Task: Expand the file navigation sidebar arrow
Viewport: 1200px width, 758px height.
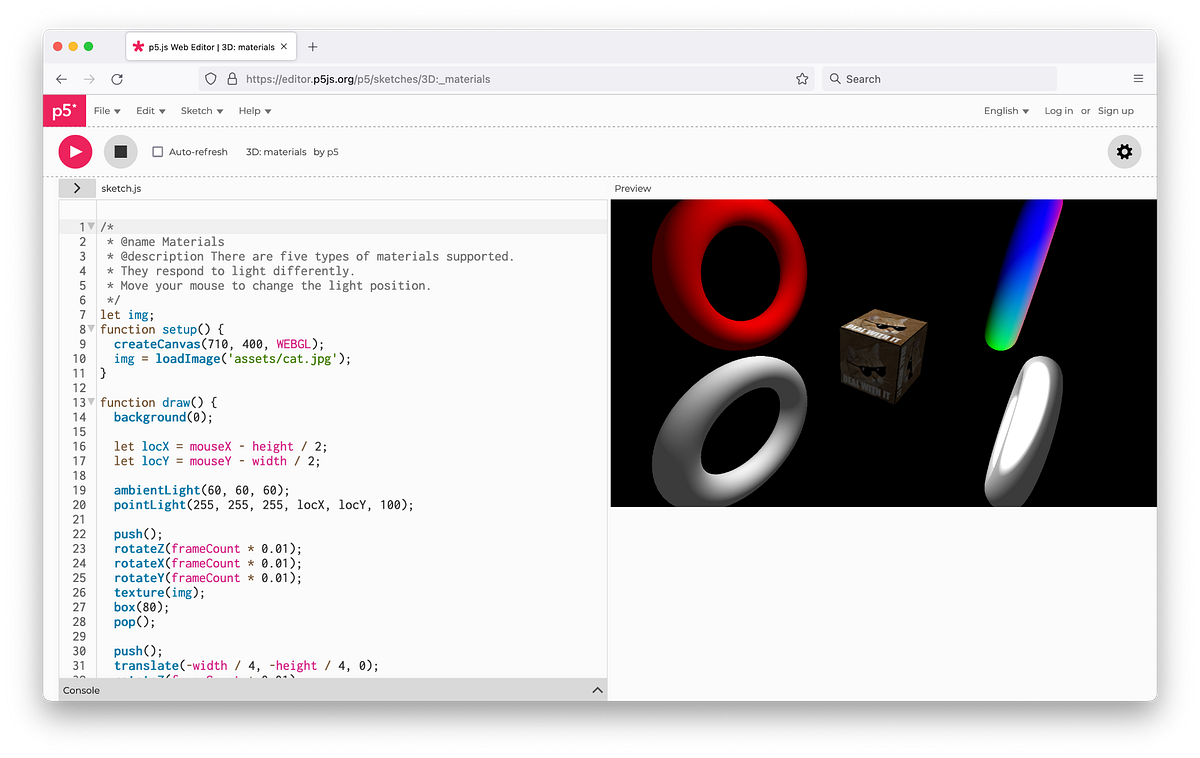Action: [77, 188]
